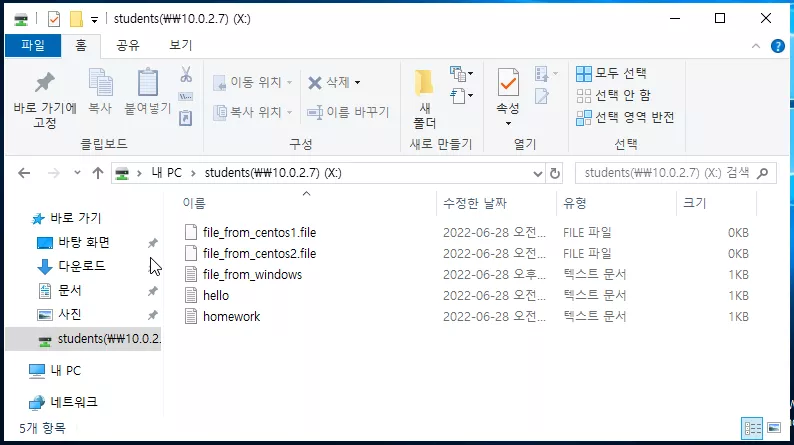Select the file_from_windows text document
This screenshot has width=794, height=445.
coord(252,274)
